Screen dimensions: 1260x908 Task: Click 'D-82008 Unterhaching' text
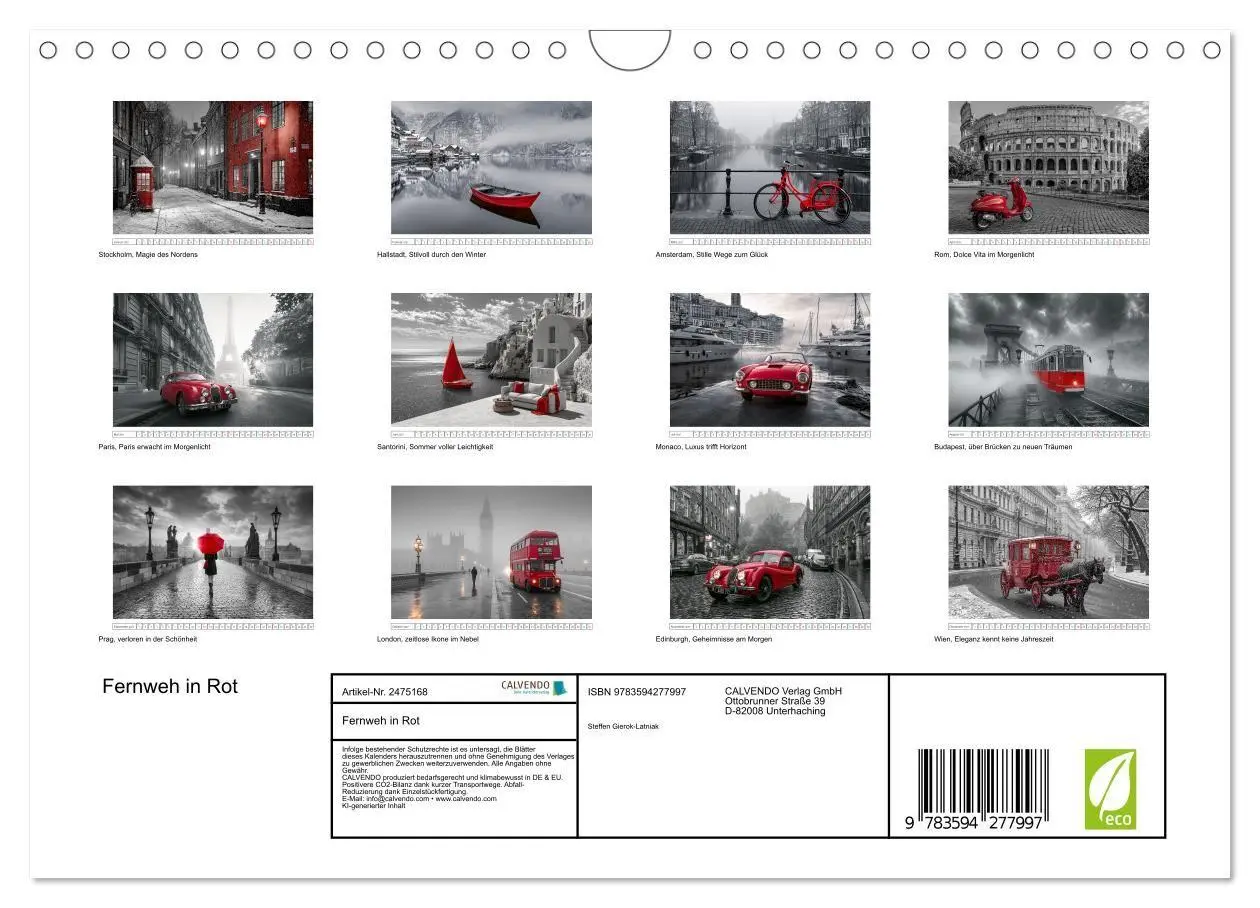775,711
